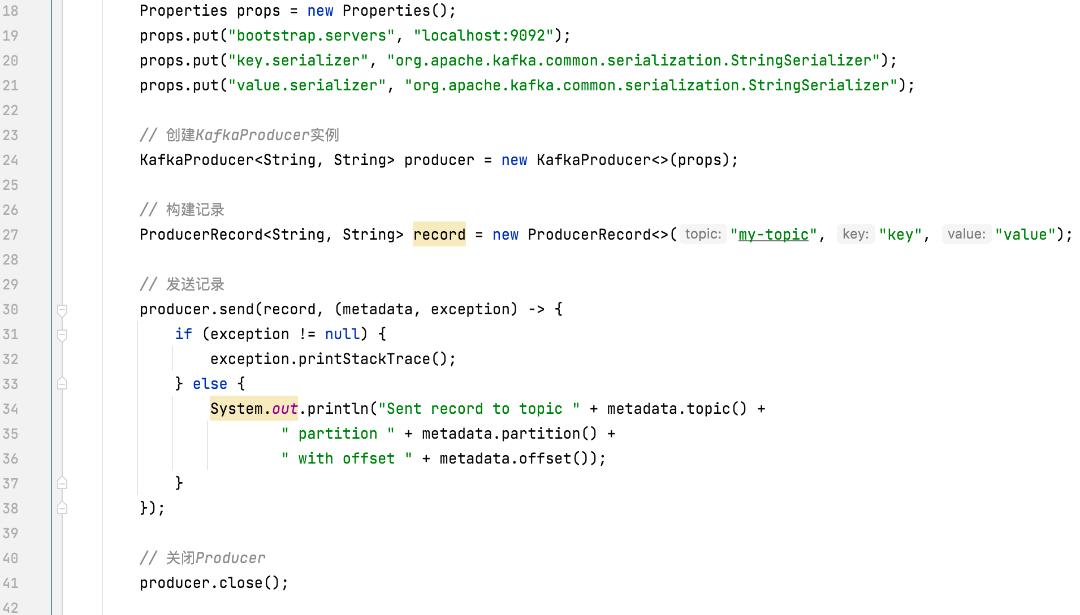Click the key: parameter hint

coord(855,234)
